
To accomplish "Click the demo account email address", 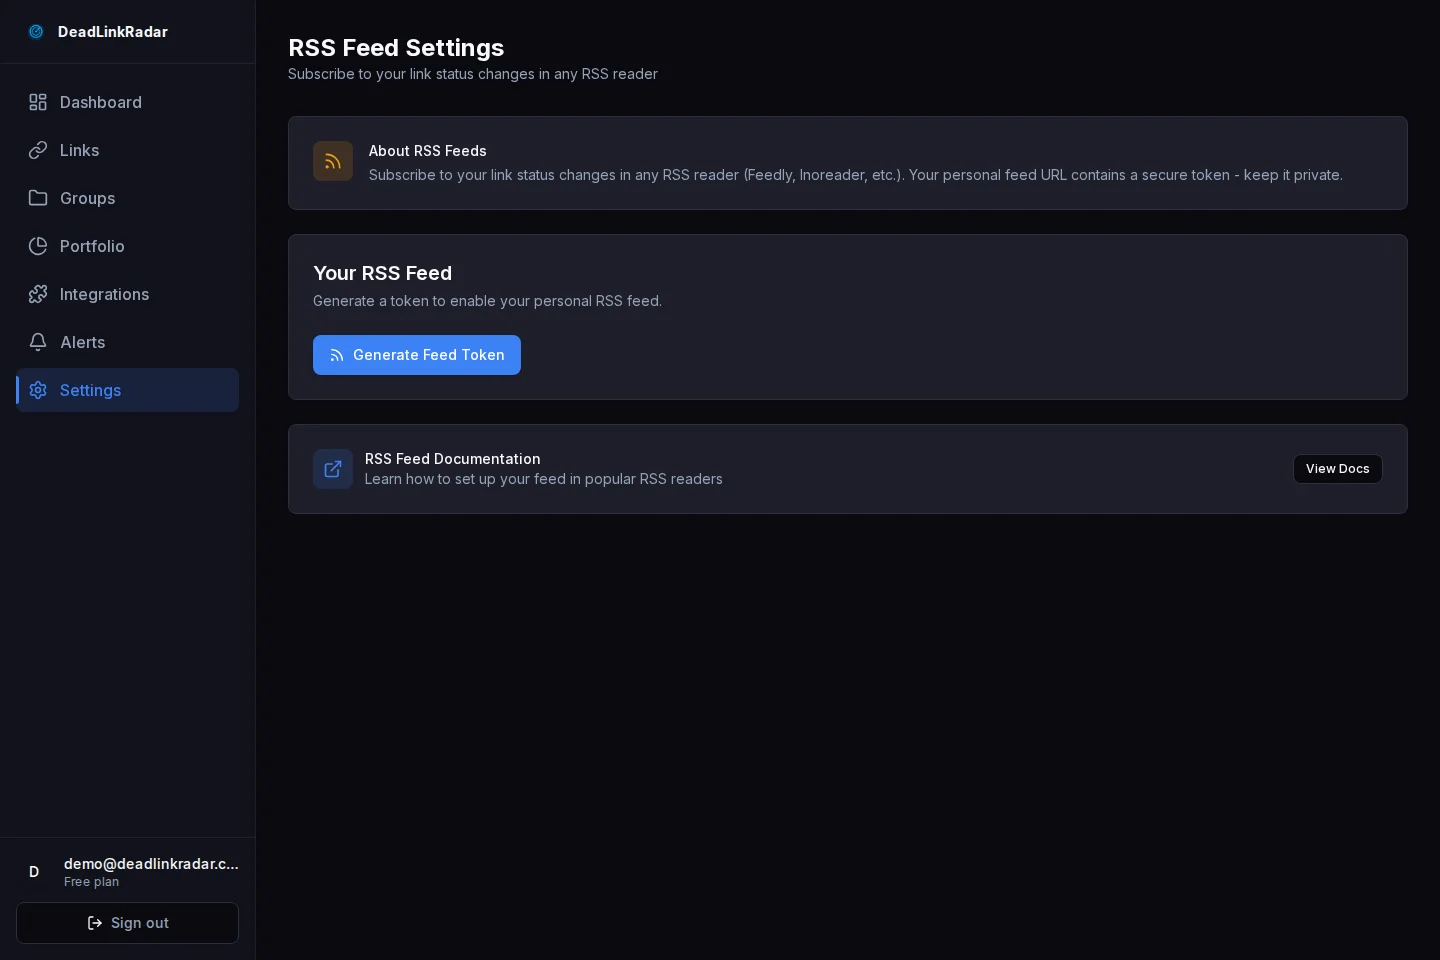I will coord(151,864).
